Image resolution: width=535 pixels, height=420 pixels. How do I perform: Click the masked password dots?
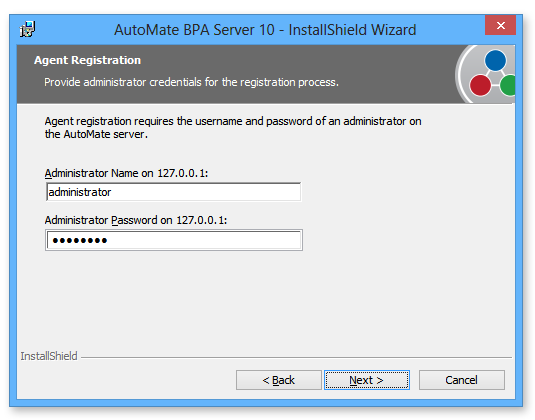(80, 241)
